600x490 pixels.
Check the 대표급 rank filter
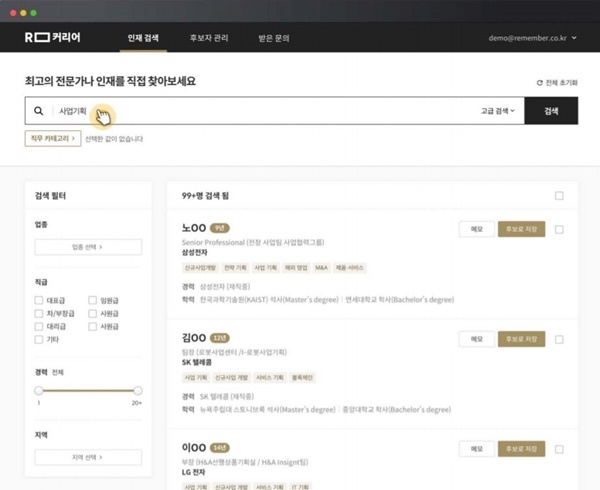[39, 300]
